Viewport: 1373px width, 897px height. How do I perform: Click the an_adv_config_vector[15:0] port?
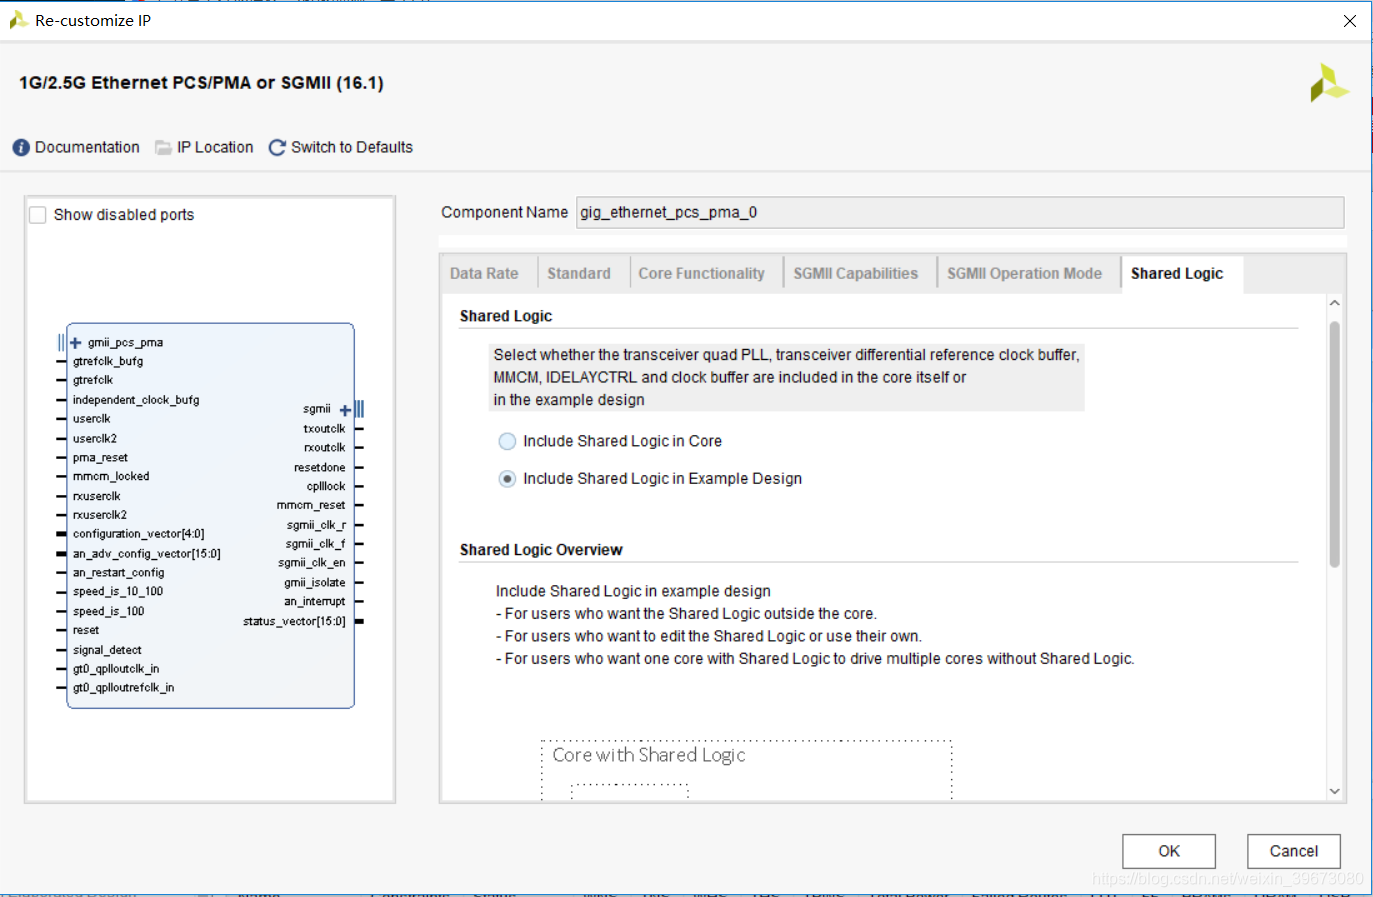coord(147,554)
